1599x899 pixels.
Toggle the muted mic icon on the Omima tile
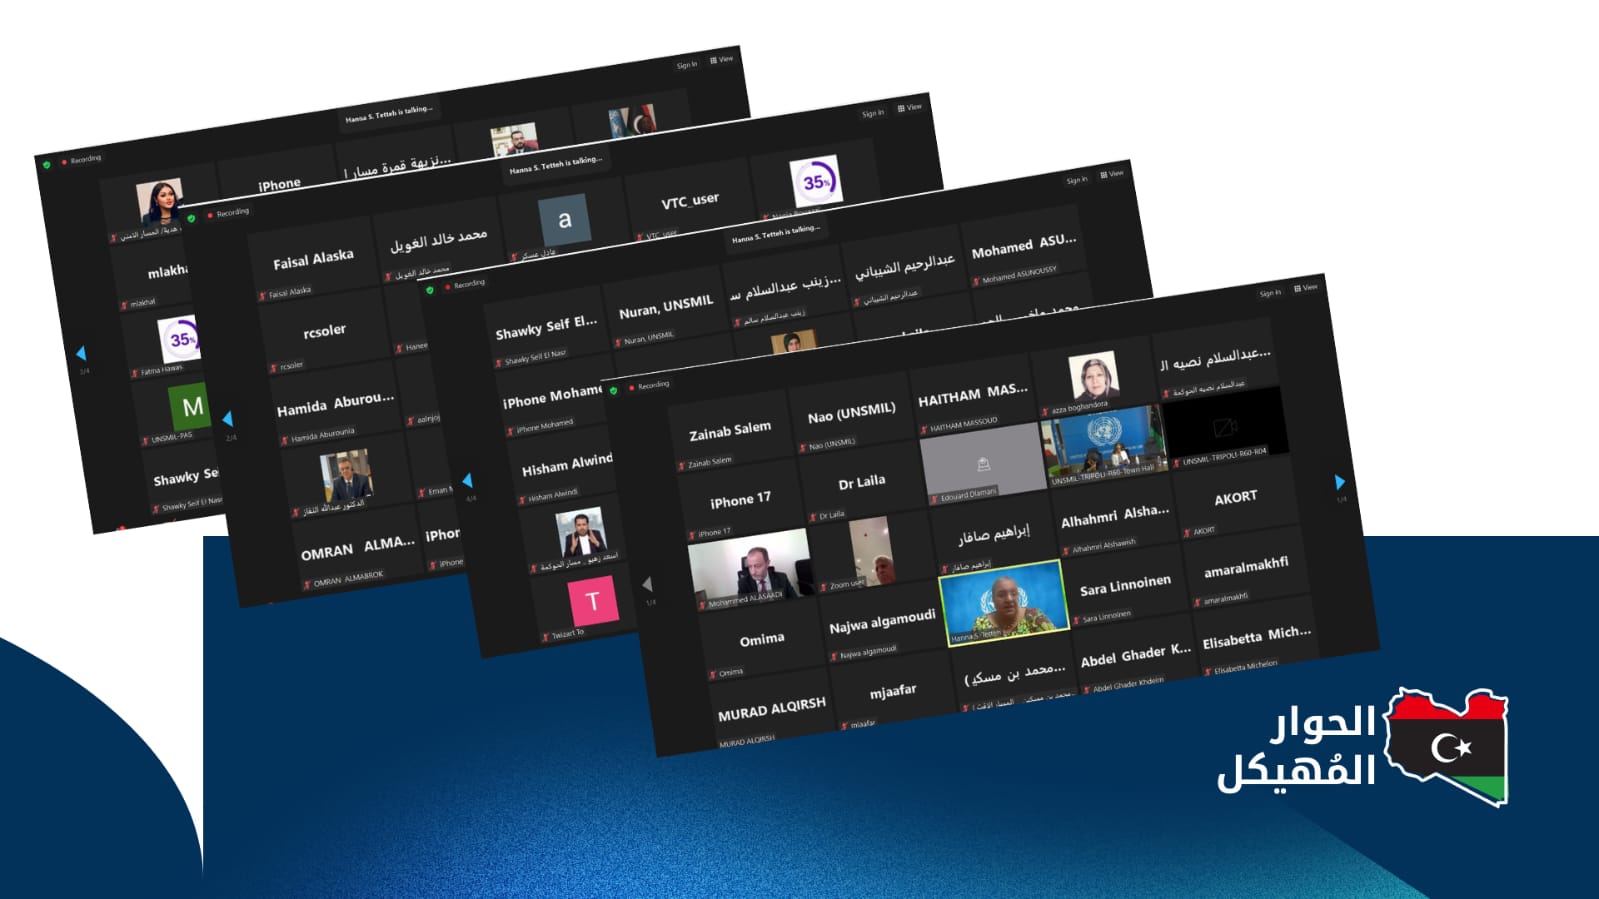[712, 674]
